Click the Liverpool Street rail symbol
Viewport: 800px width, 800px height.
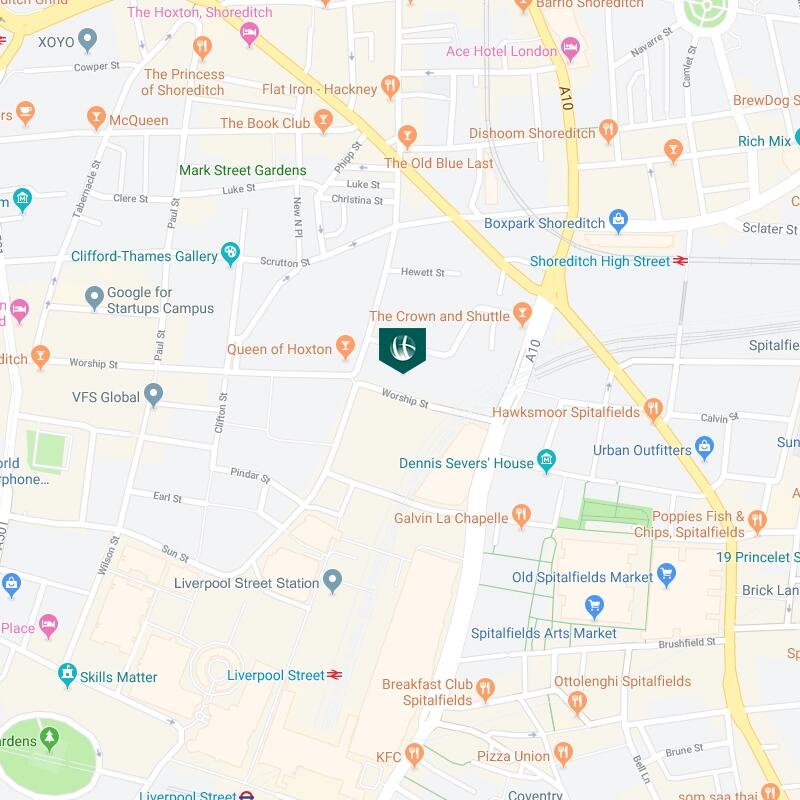(335, 675)
